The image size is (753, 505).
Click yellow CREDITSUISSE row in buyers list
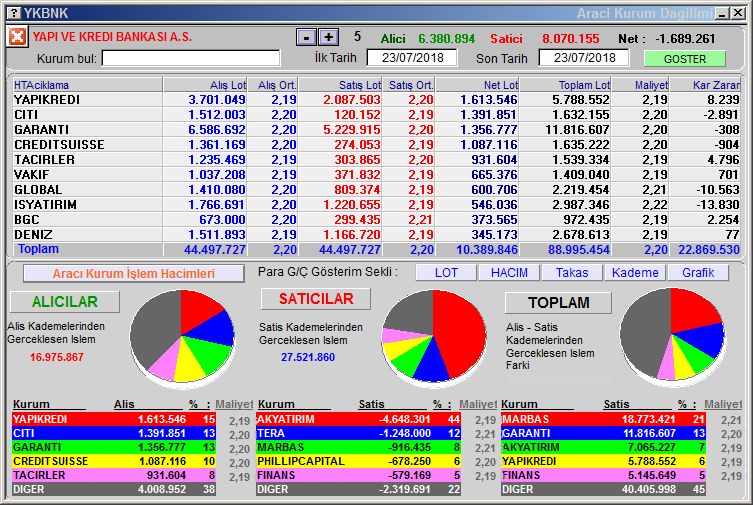tap(114, 461)
